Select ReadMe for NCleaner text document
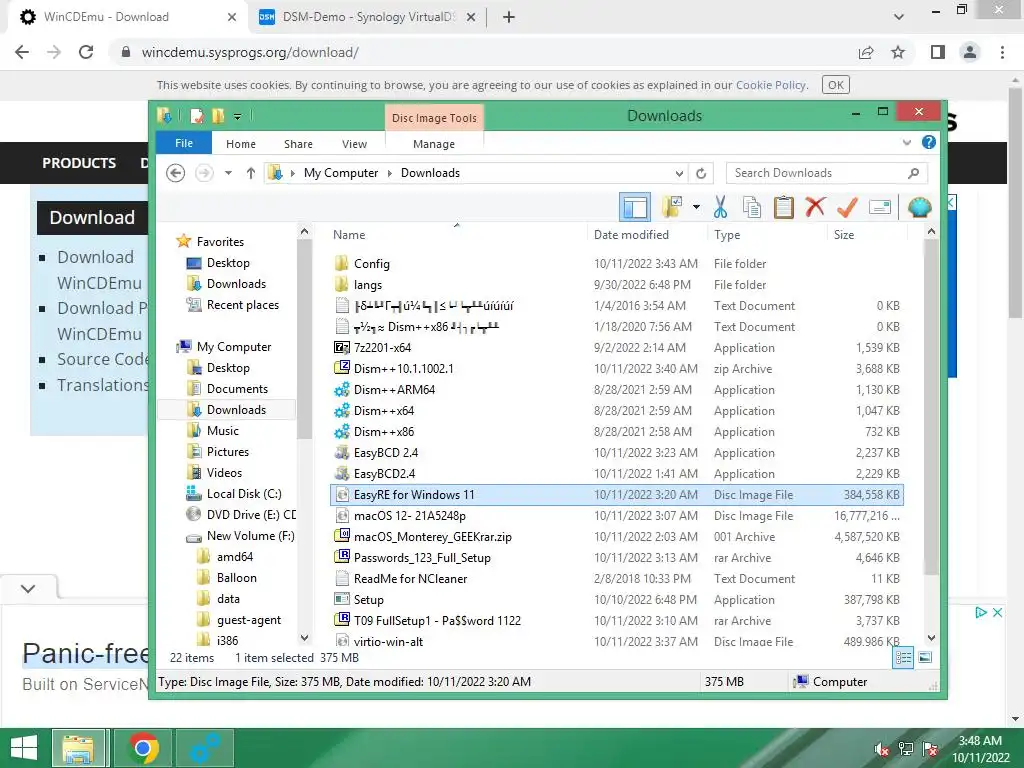The height and width of the screenshot is (768, 1024). click(617, 579)
